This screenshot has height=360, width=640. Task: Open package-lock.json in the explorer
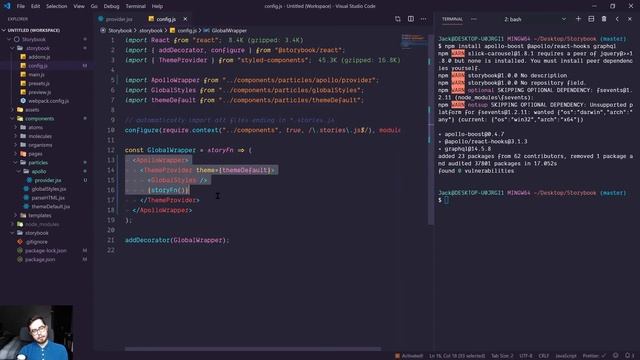(x=46, y=251)
